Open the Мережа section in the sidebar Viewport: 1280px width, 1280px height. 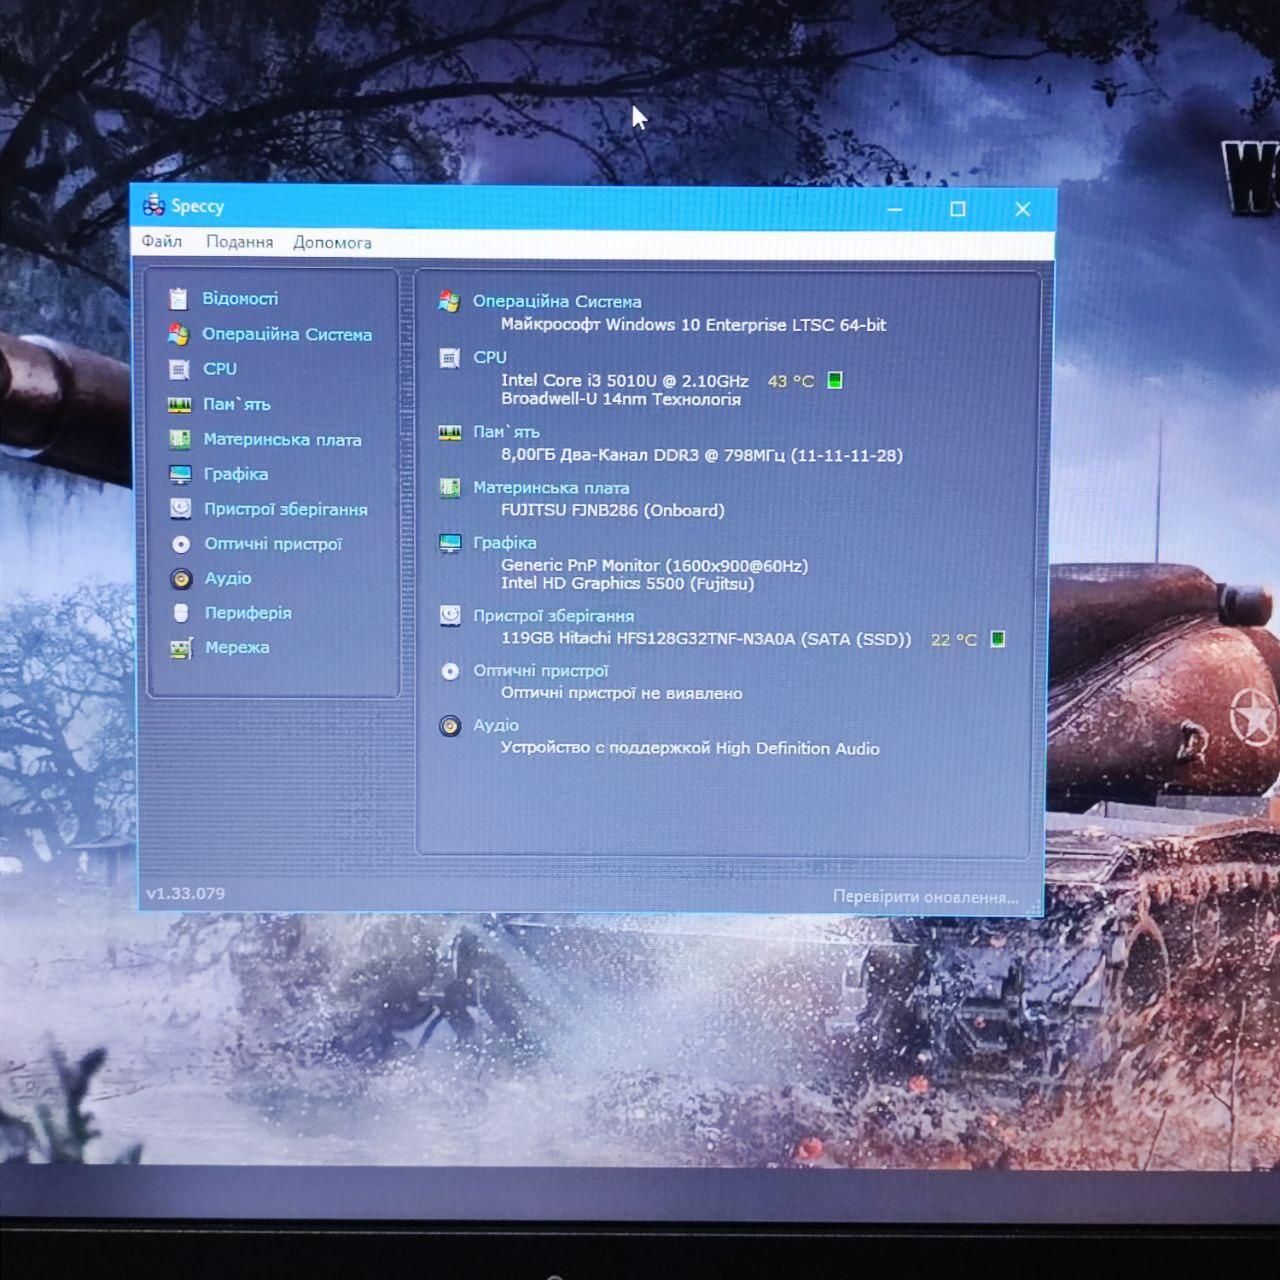pyautogui.click(x=237, y=648)
